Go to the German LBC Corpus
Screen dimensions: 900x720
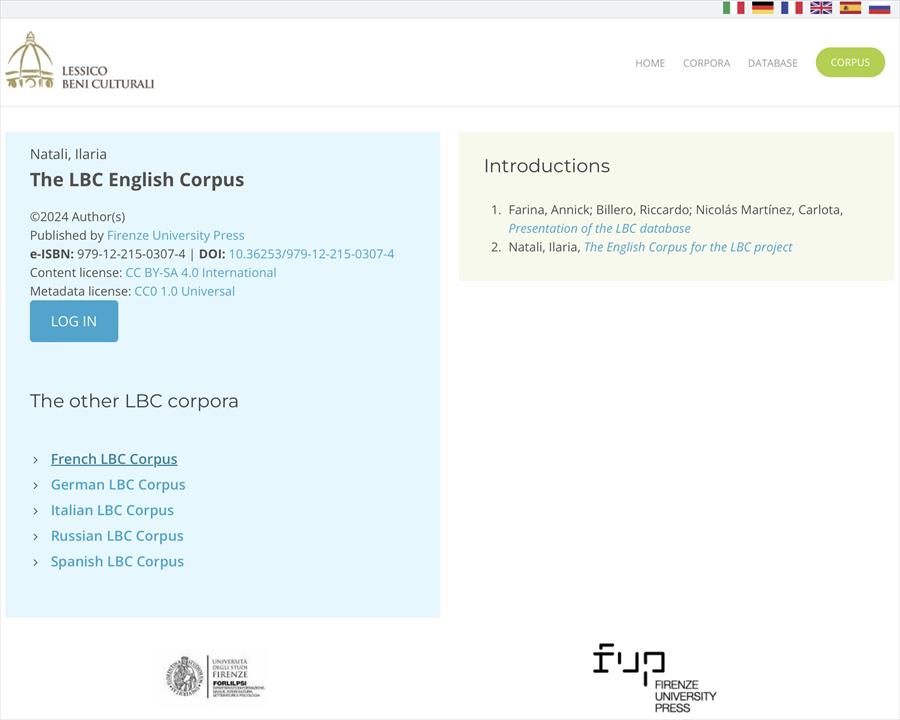[118, 485]
